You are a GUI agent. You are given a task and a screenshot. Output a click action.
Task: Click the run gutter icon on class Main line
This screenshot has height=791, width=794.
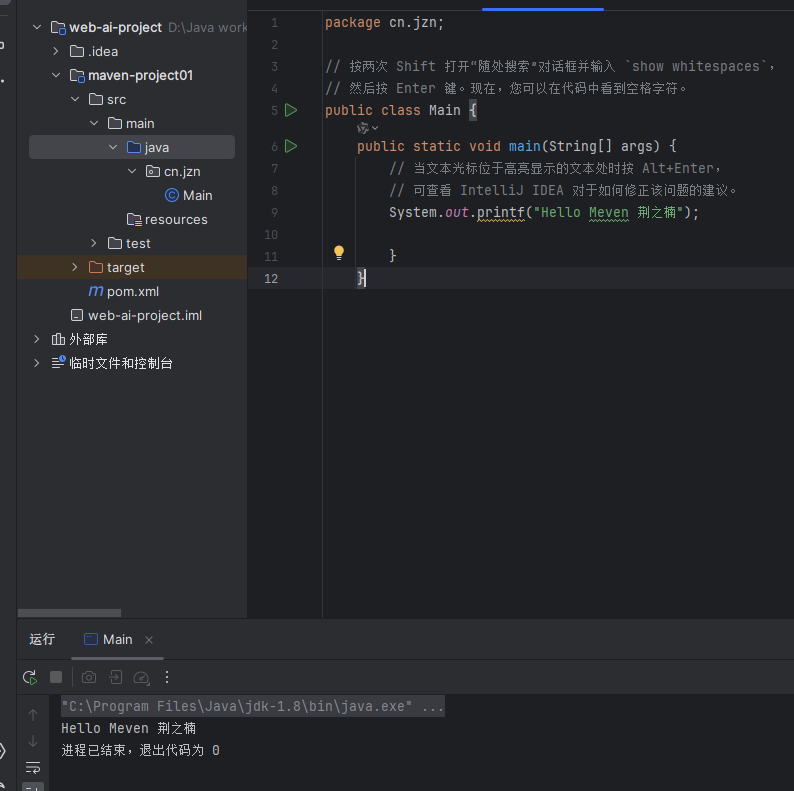(x=291, y=110)
